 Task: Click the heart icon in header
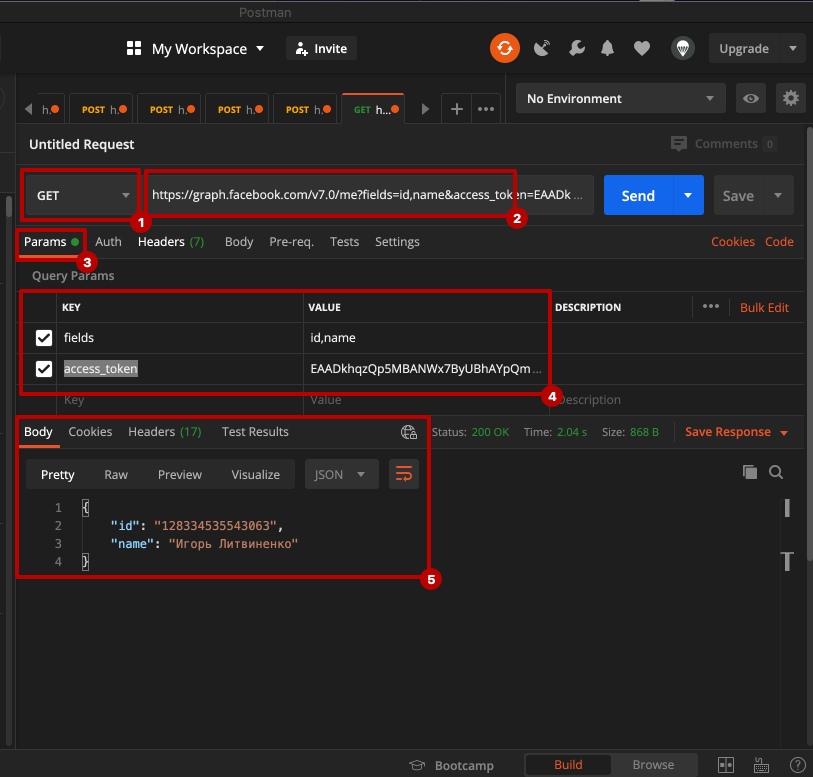click(642, 48)
